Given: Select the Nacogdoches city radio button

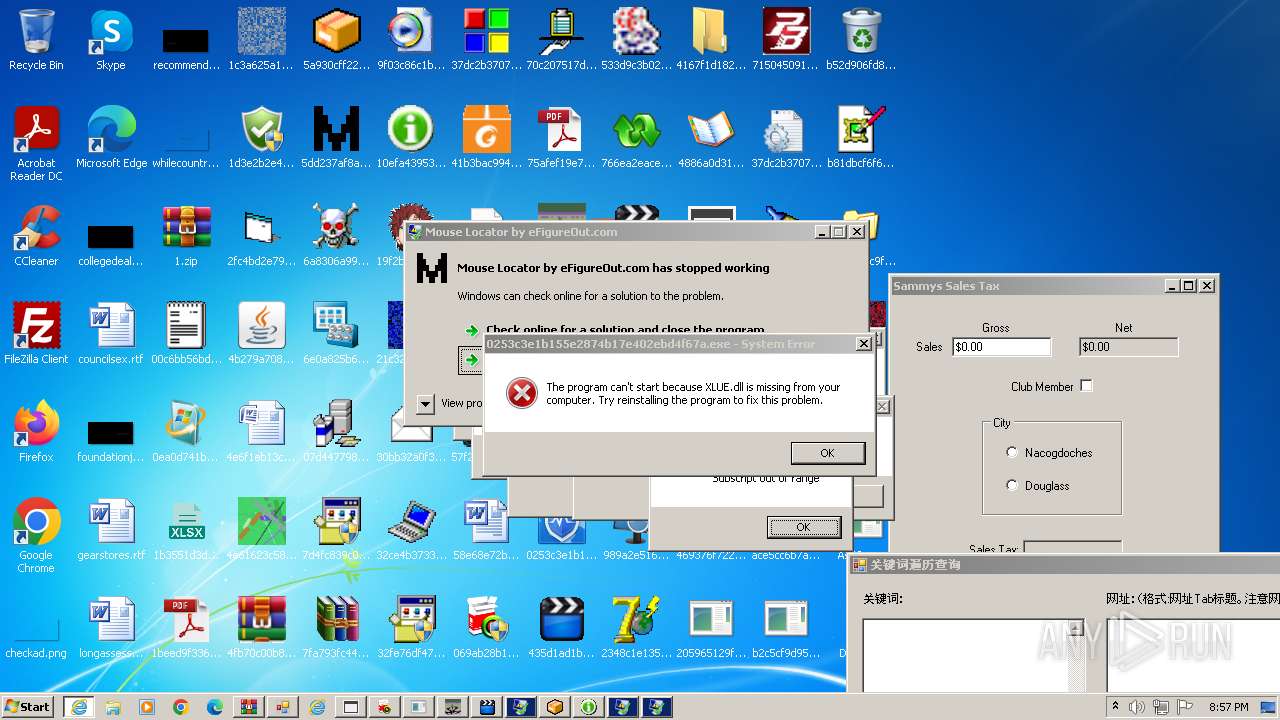Looking at the screenshot, I should 1012,453.
